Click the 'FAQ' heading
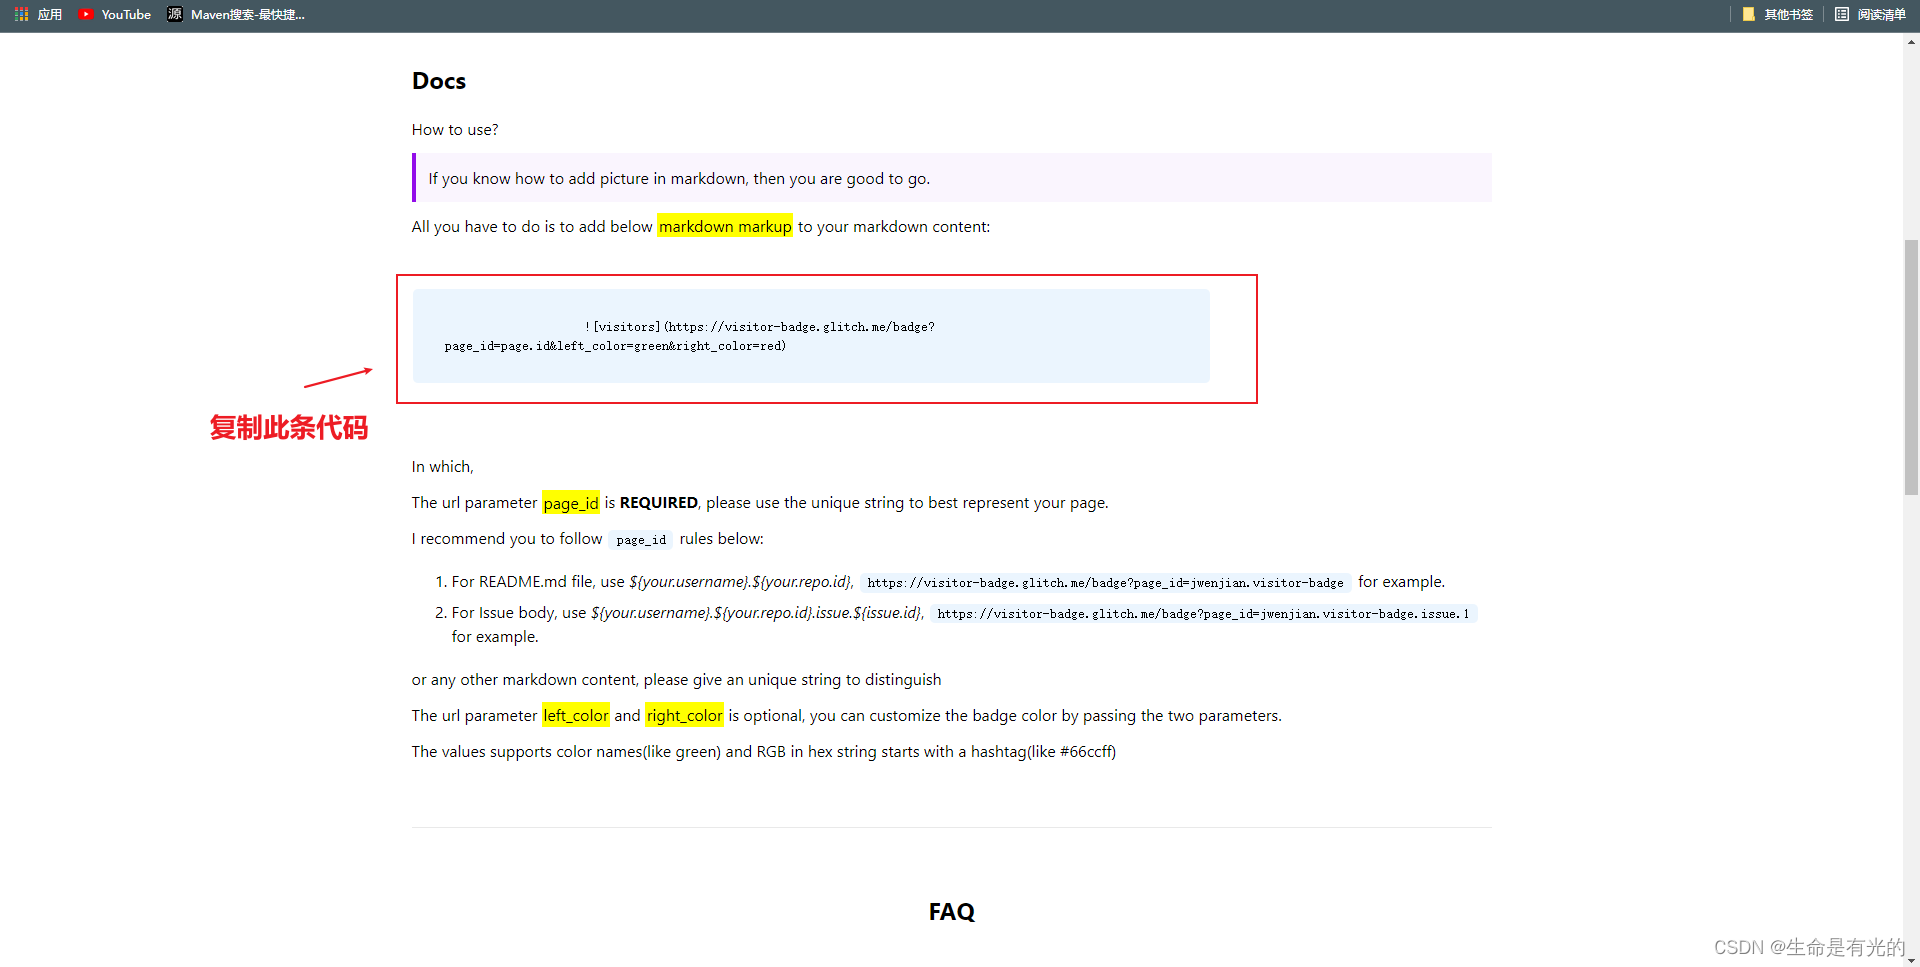 pyautogui.click(x=951, y=912)
